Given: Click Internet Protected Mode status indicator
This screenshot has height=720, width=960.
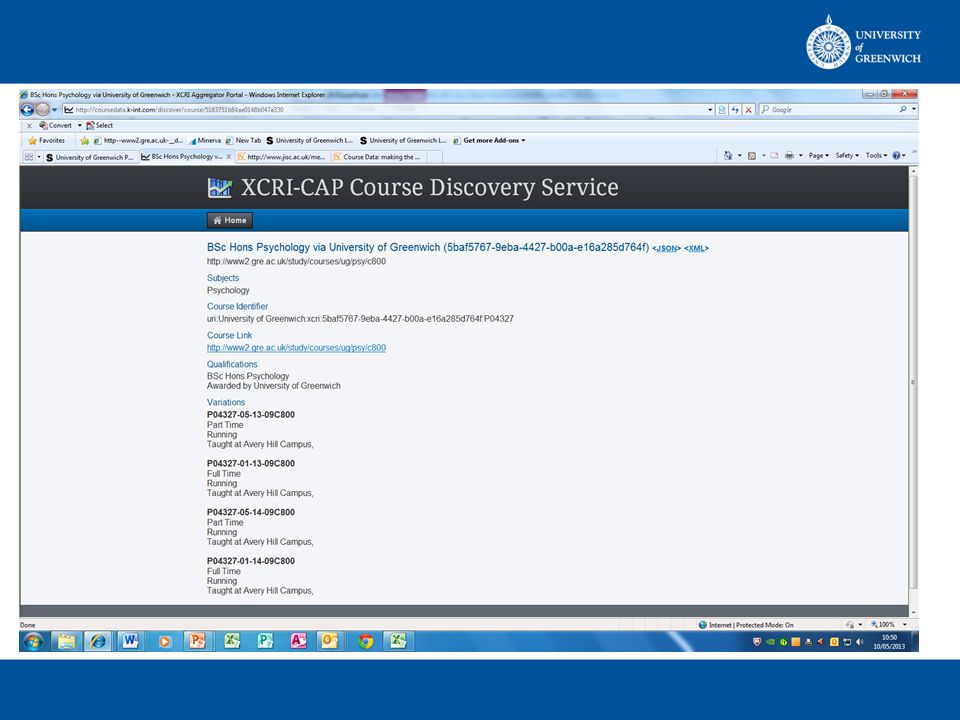Looking at the screenshot, I should click(x=746, y=625).
